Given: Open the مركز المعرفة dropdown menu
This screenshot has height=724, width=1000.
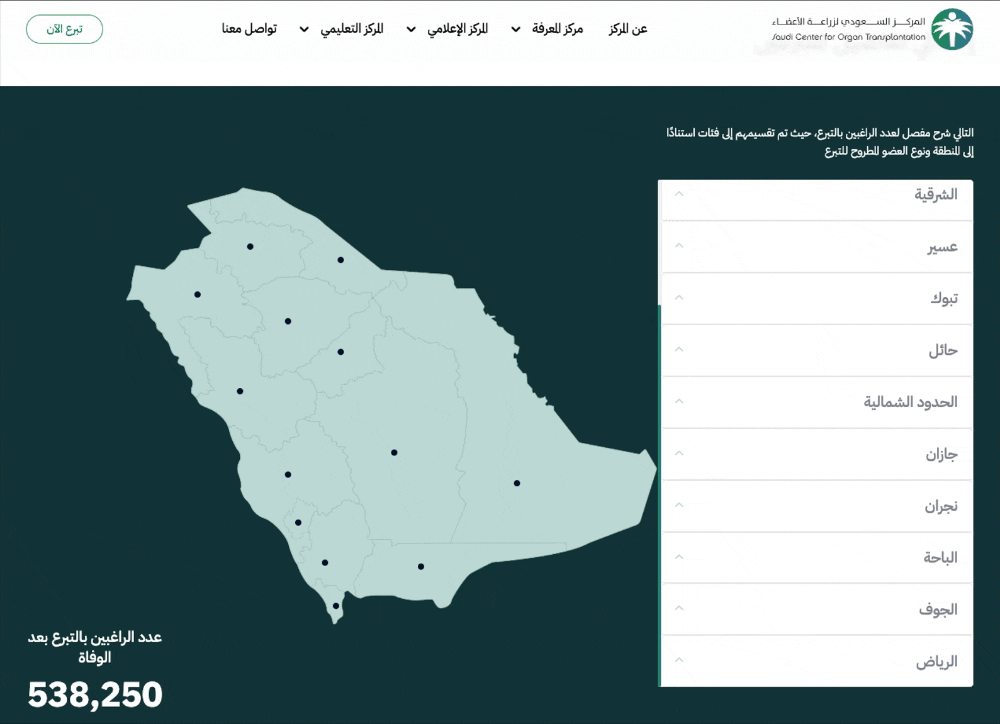Looking at the screenshot, I should pos(547,29).
